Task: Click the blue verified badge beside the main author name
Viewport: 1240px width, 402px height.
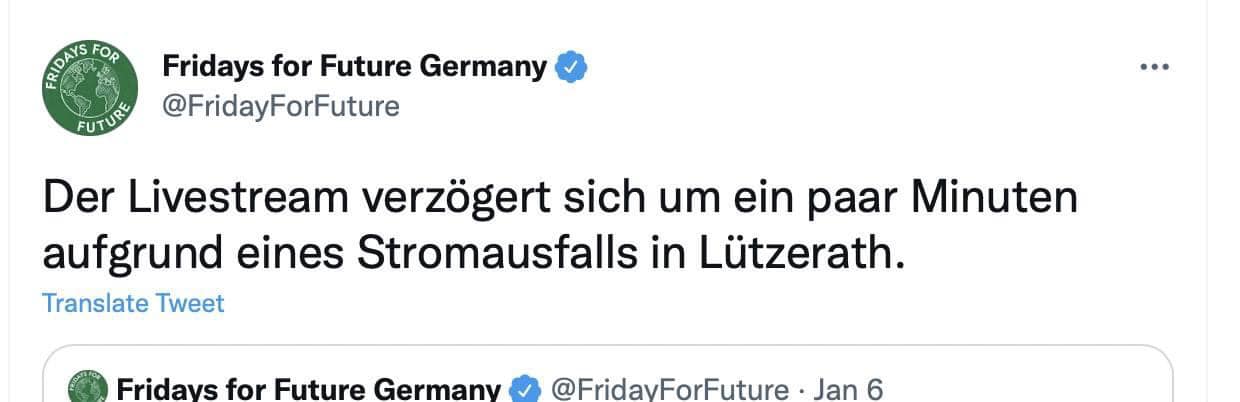Action: tap(571, 67)
